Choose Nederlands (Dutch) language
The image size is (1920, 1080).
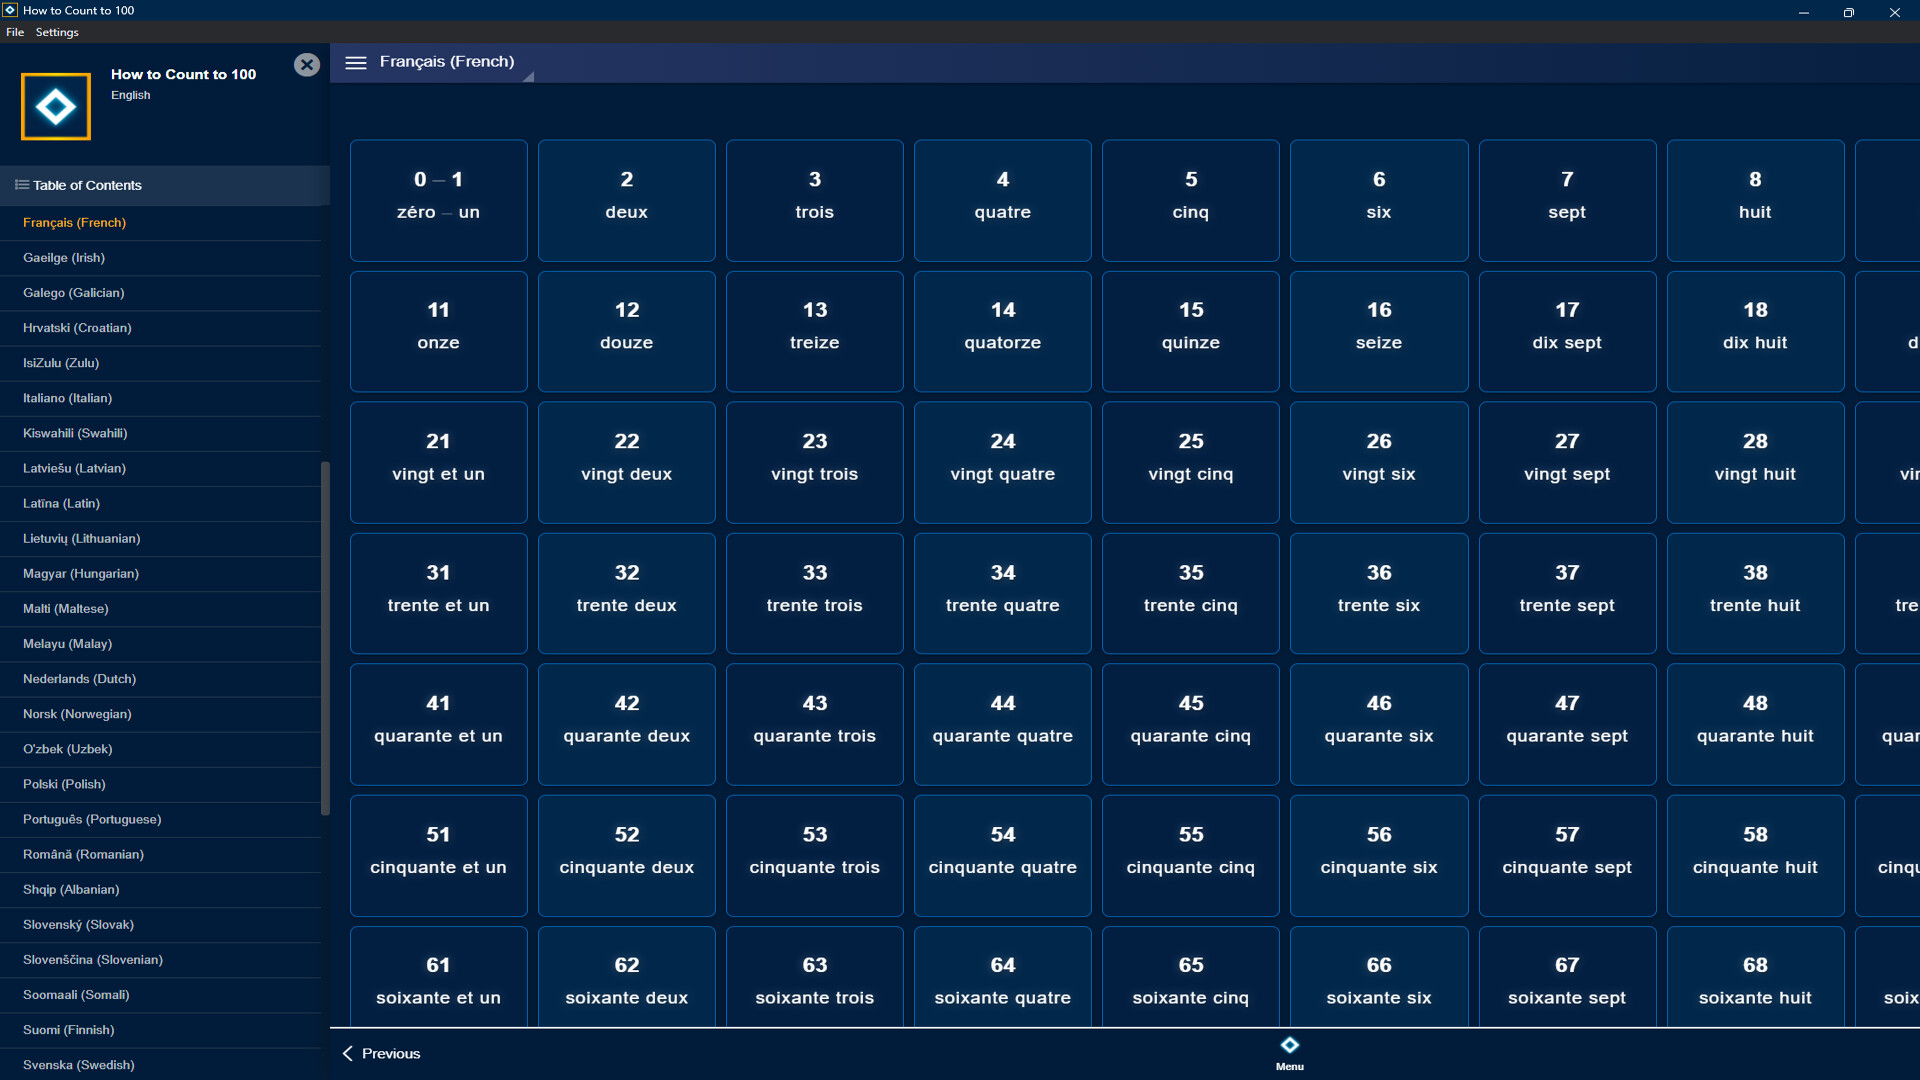79,679
